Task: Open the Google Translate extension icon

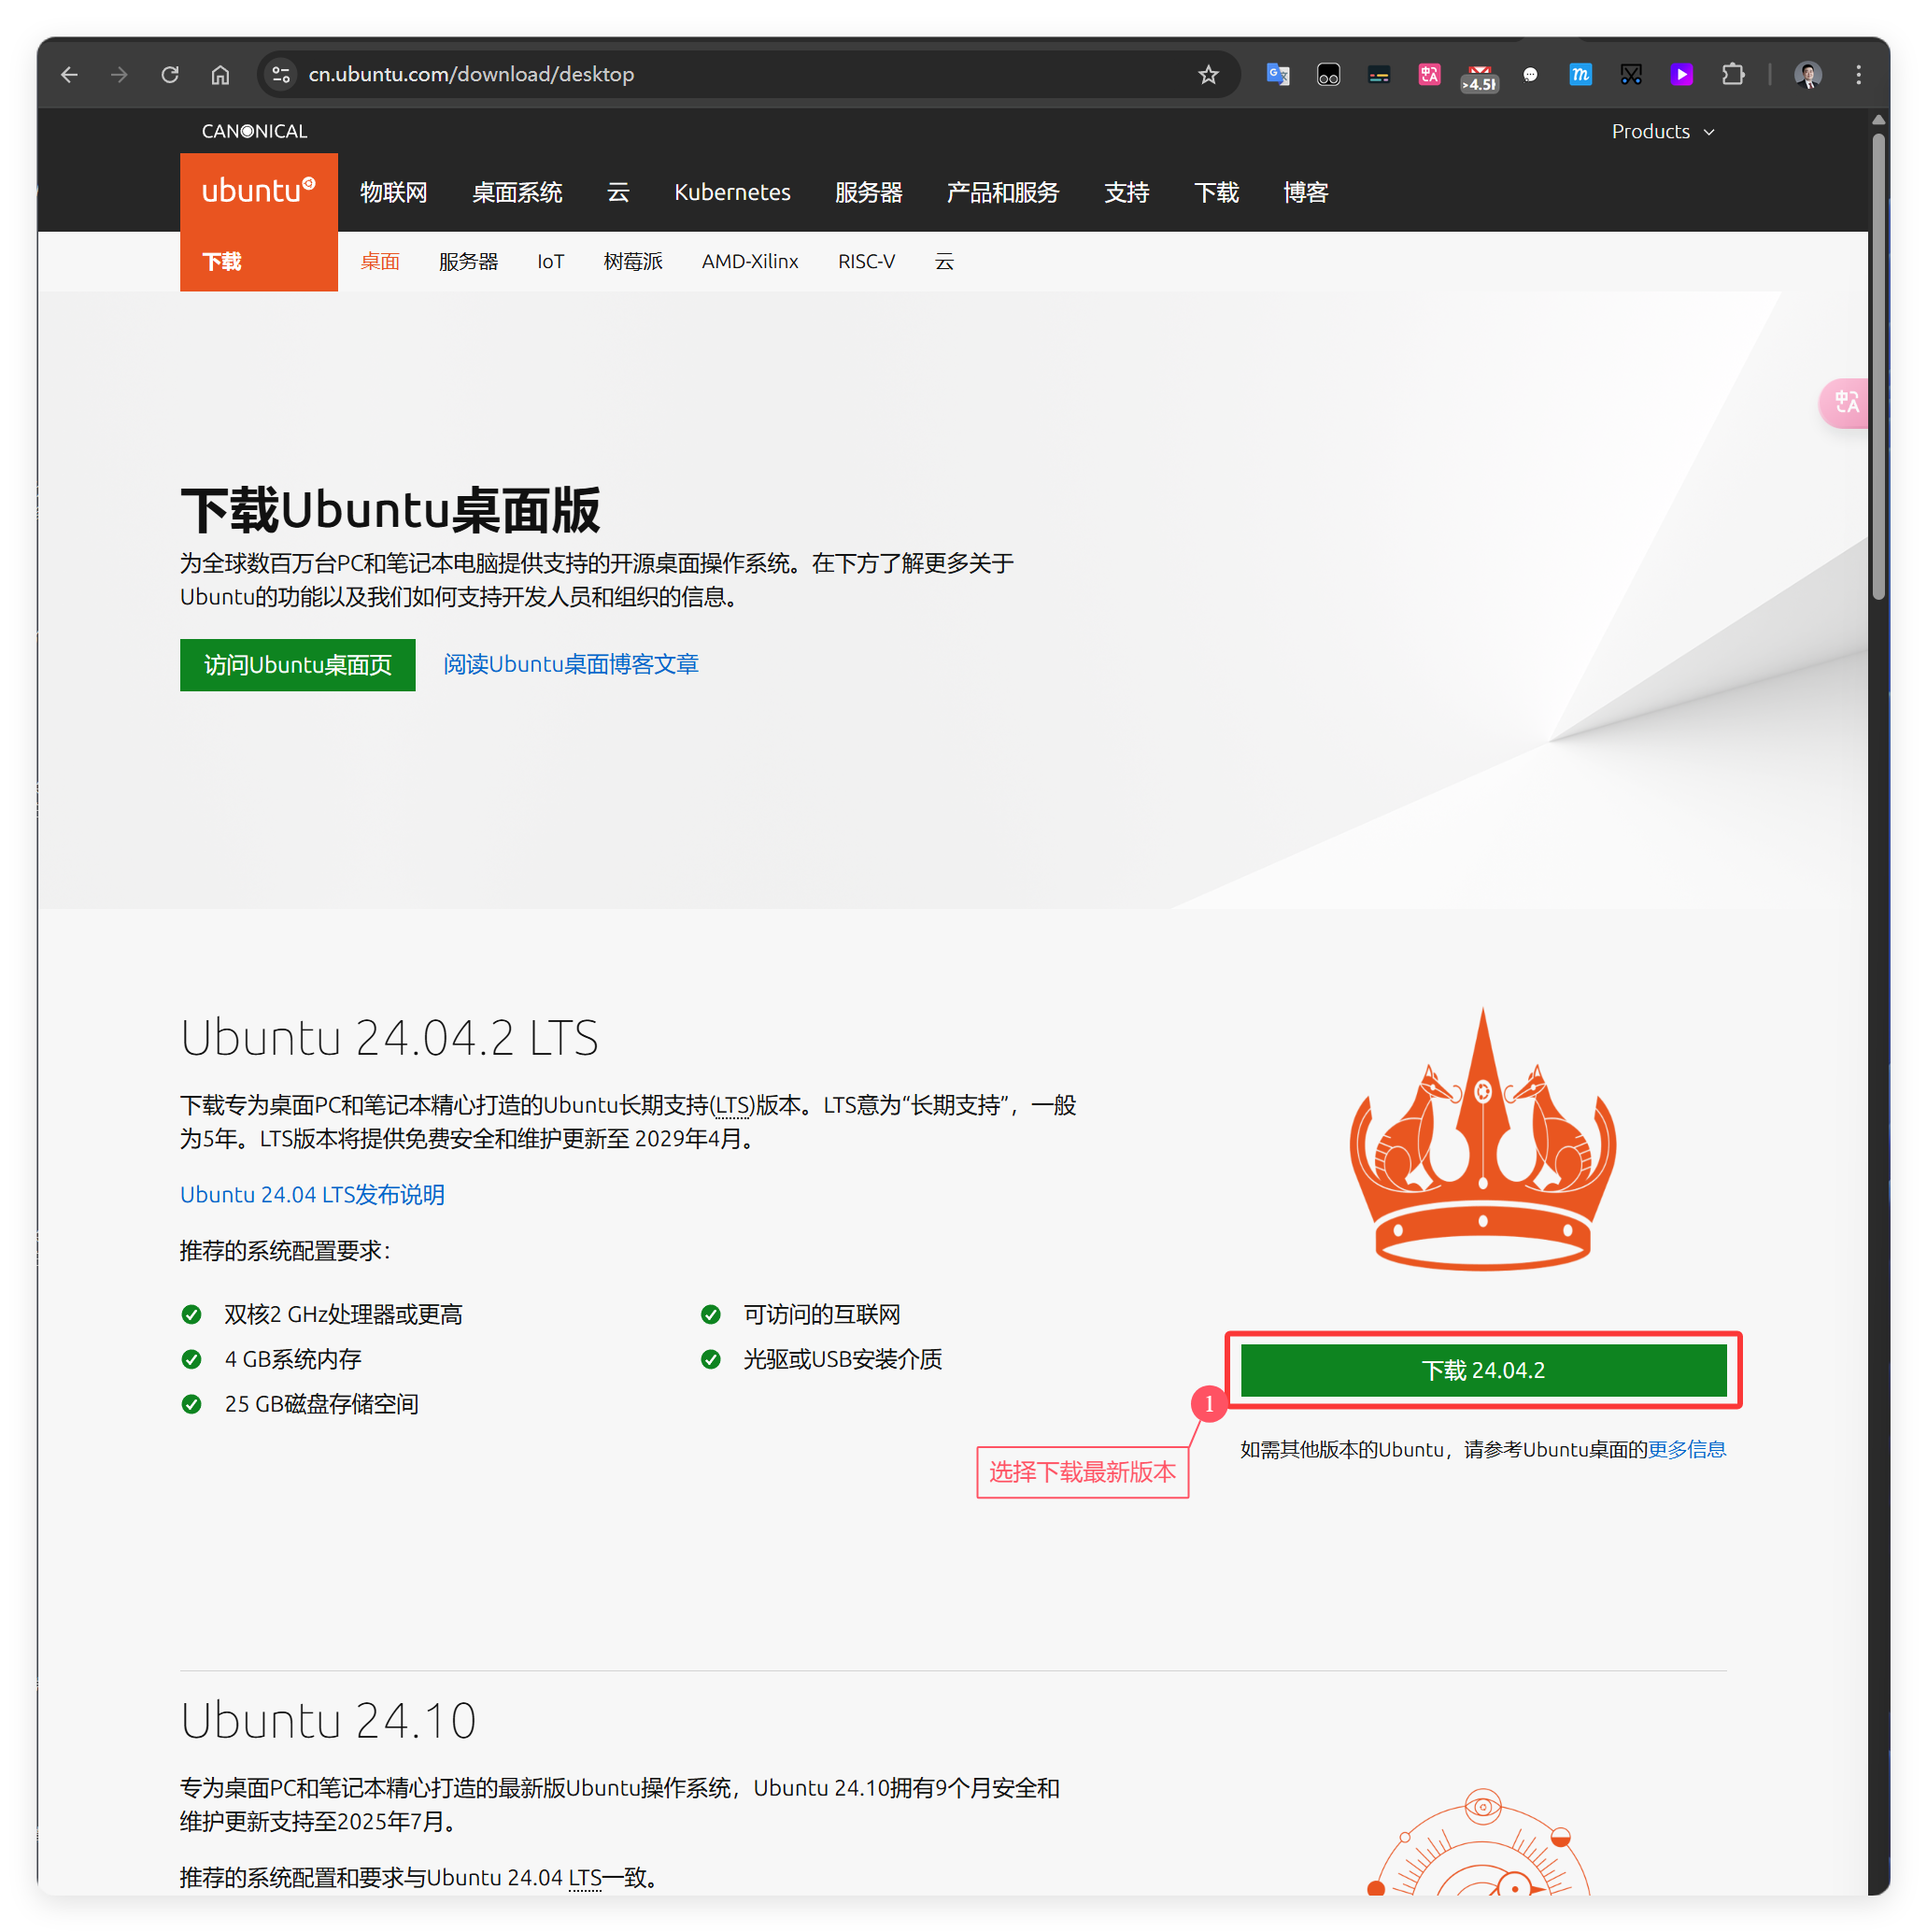Action: pos(1277,75)
